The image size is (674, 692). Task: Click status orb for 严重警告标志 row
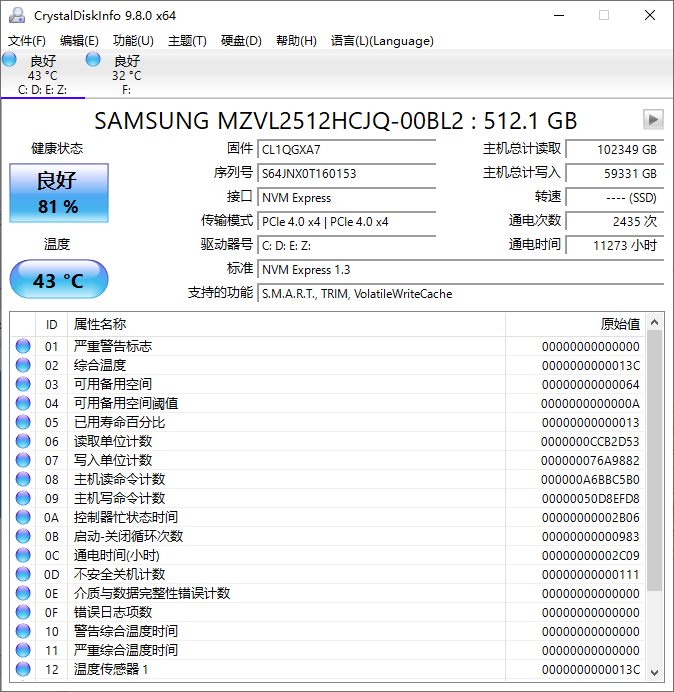tap(23, 346)
